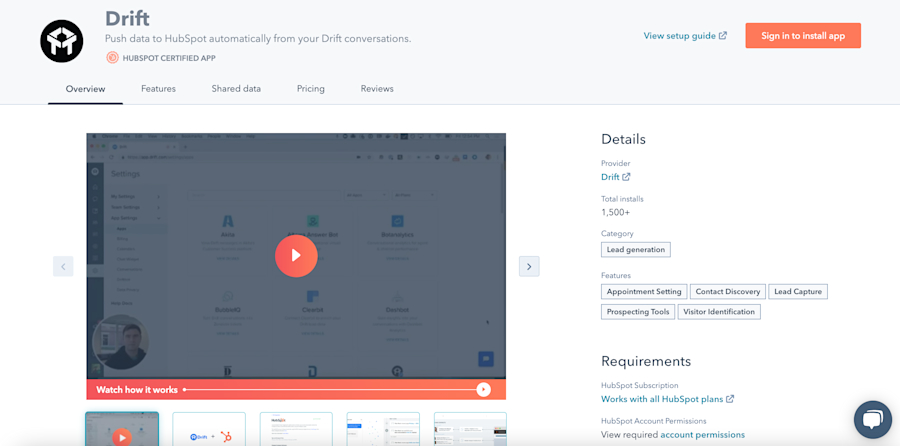Open the View setup guide link
The width and height of the screenshot is (900, 446).
coord(680,36)
